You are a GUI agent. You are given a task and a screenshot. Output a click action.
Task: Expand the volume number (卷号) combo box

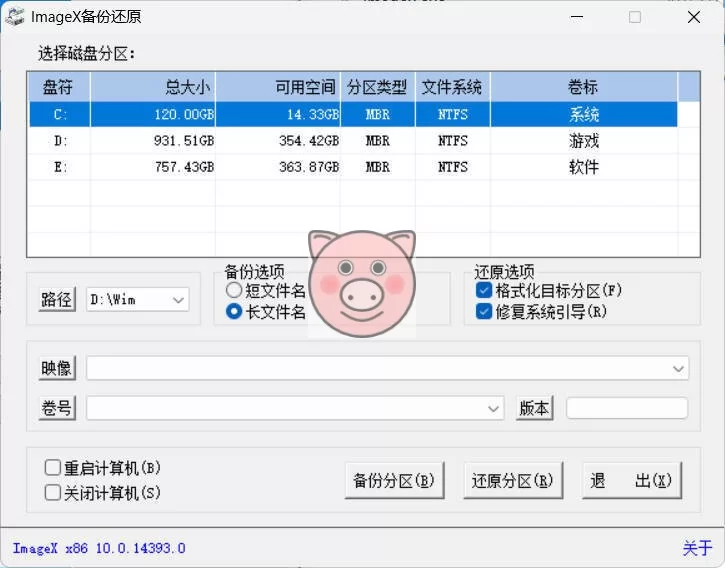click(x=493, y=408)
